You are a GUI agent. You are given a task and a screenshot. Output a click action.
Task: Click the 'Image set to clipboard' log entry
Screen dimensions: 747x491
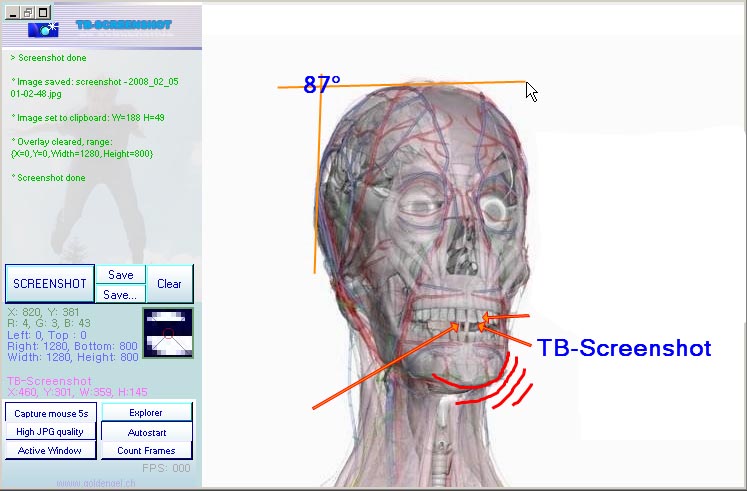[88, 118]
